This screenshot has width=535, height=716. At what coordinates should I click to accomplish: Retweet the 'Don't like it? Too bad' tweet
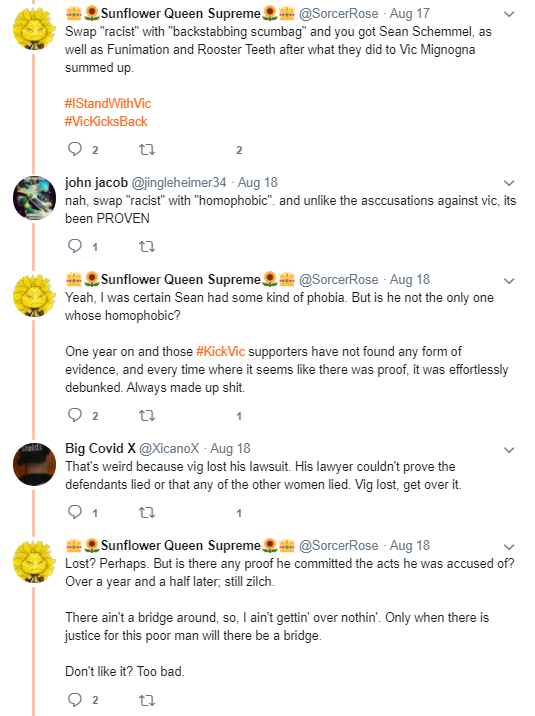coord(147,700)
